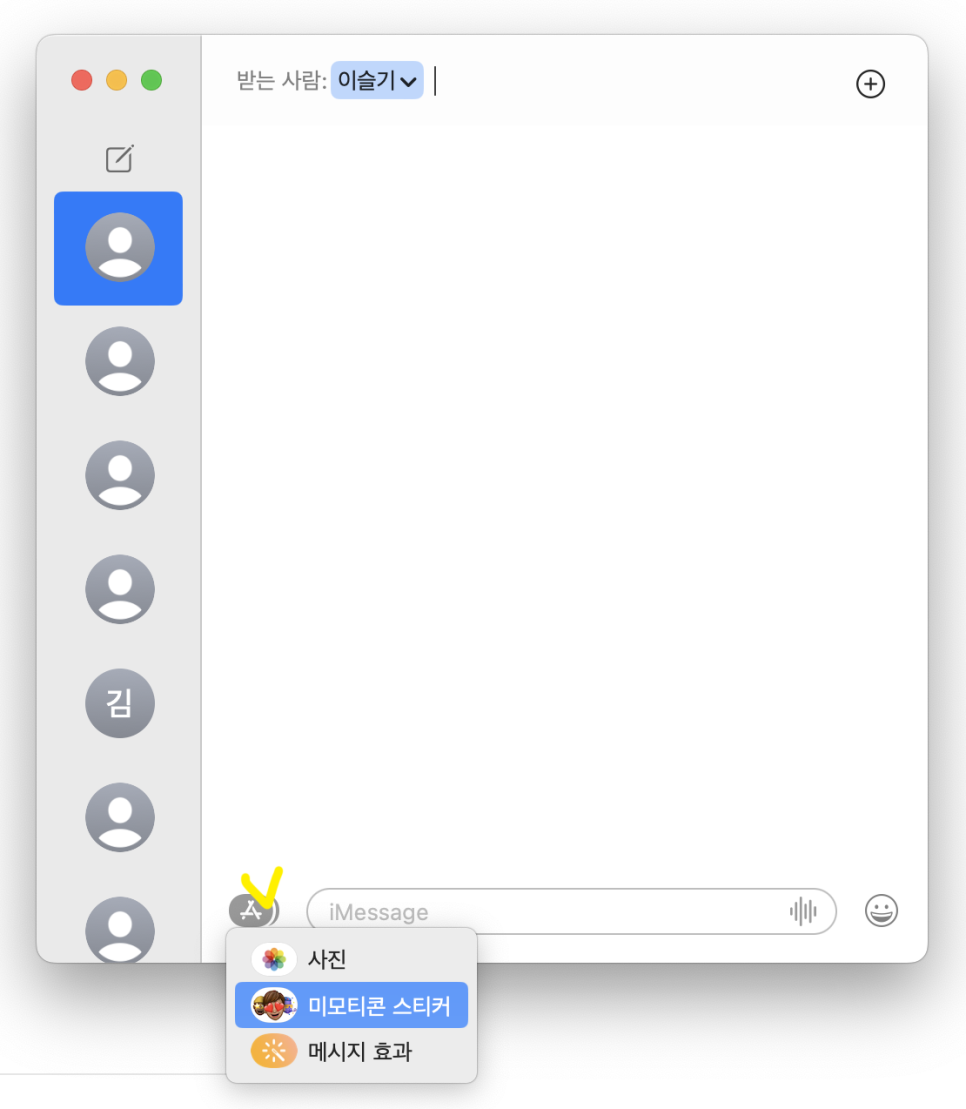Viewport: 966px width, 1109px height.
Task: Open the second conversation avatar
Action: pos(120,361)
